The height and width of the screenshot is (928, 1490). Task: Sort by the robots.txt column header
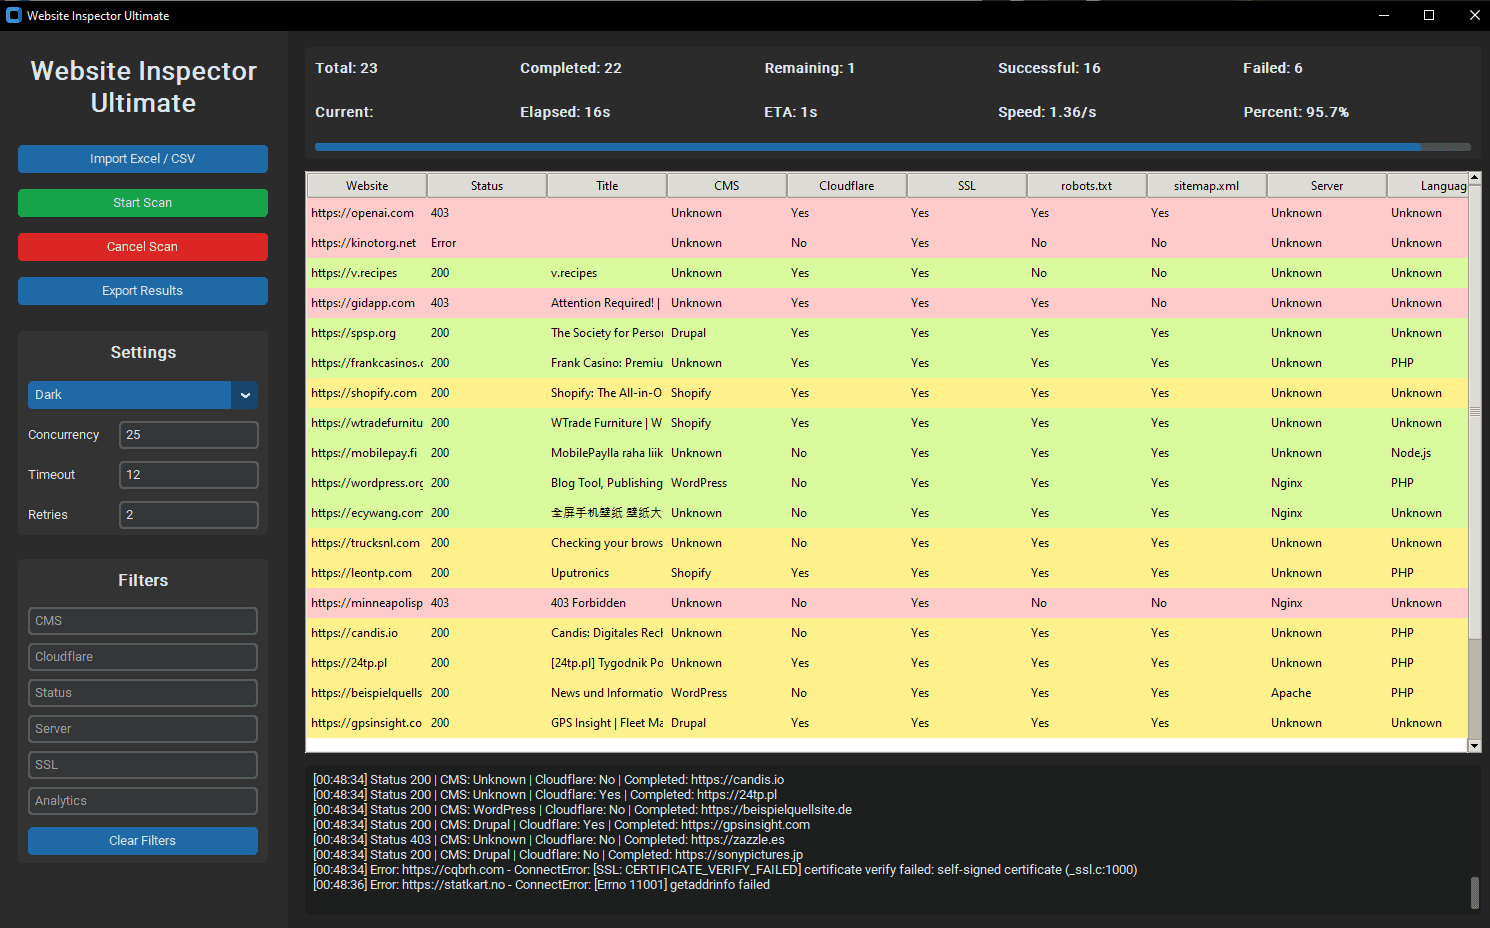(x=1087, y=186)
